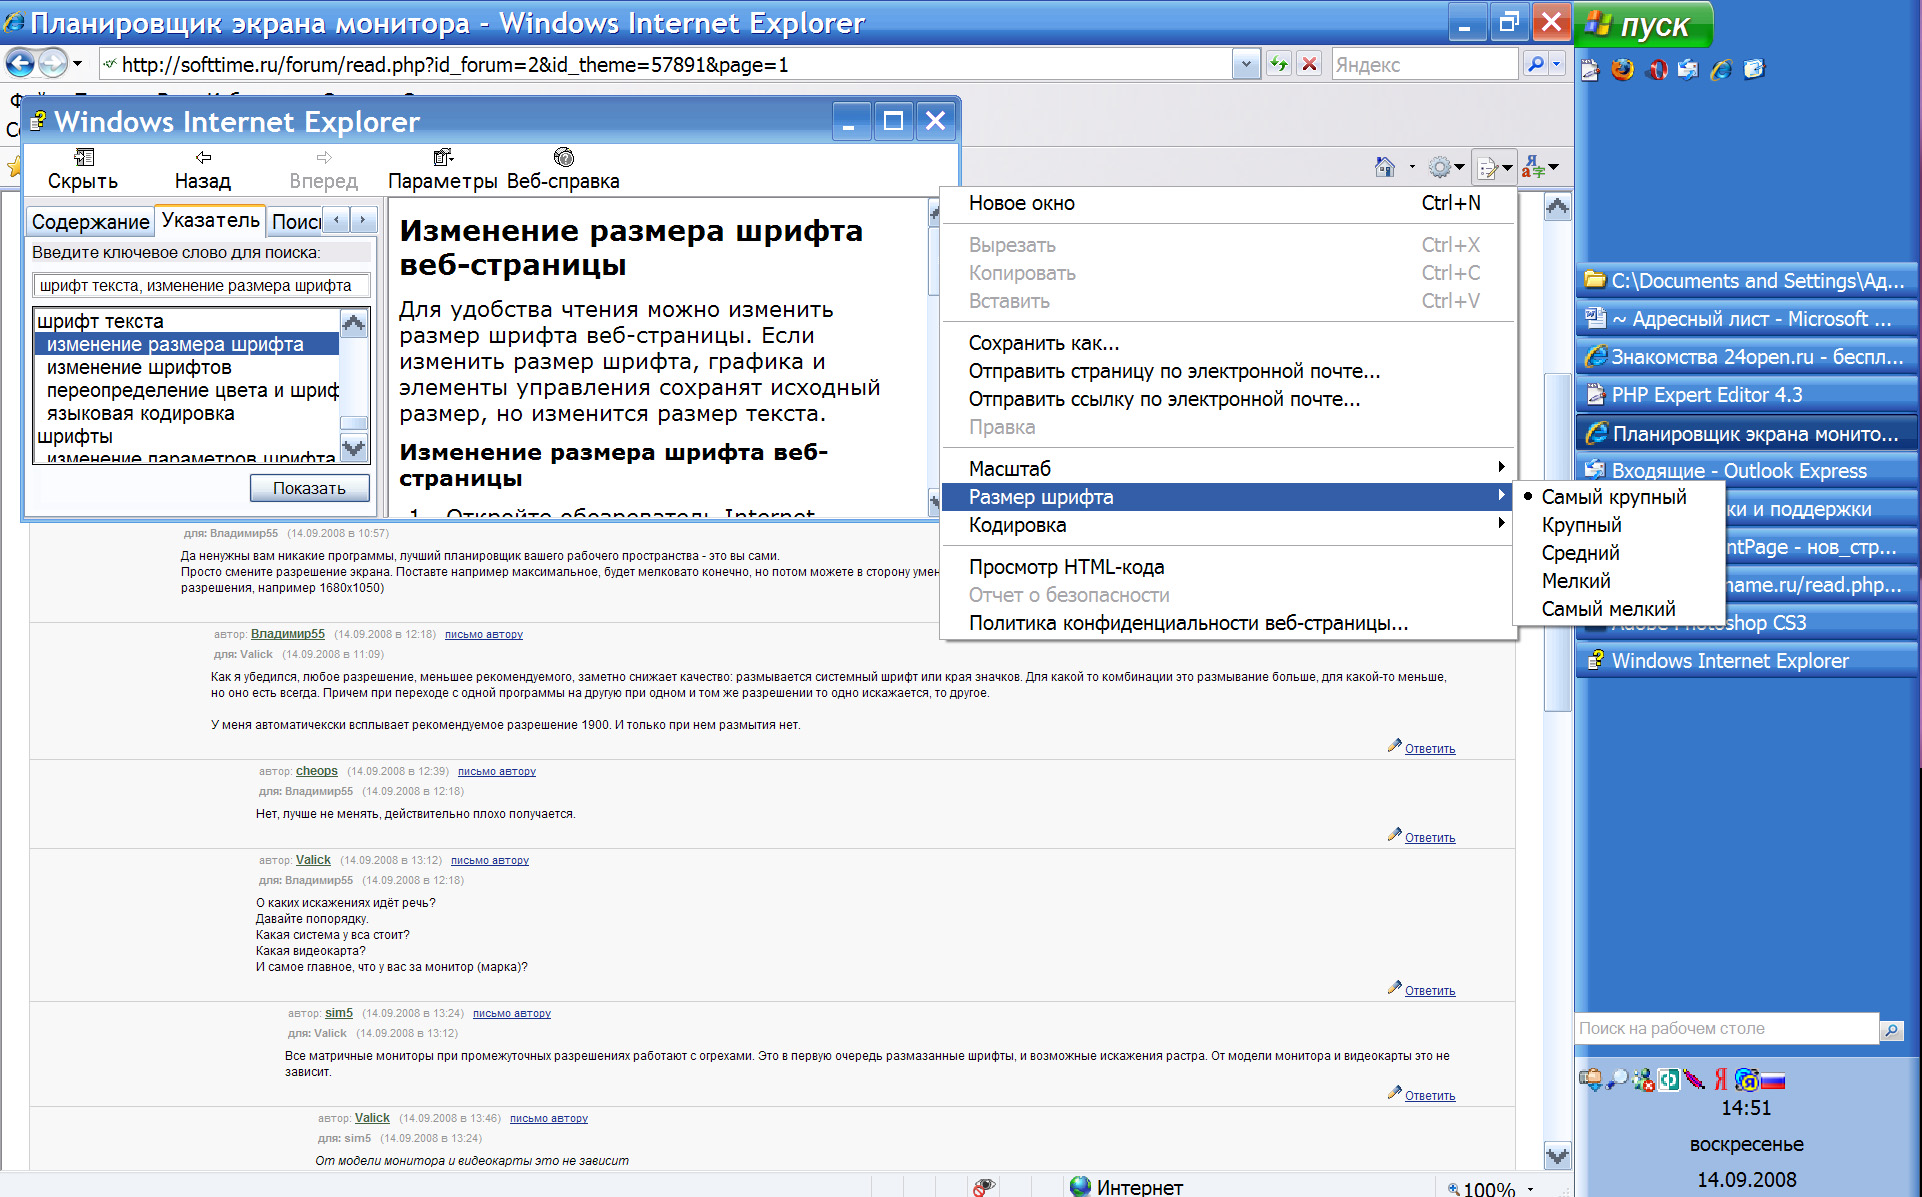Open Параметры in the help toolbar
The image size is (1922, 1197).
coord(443,169)
